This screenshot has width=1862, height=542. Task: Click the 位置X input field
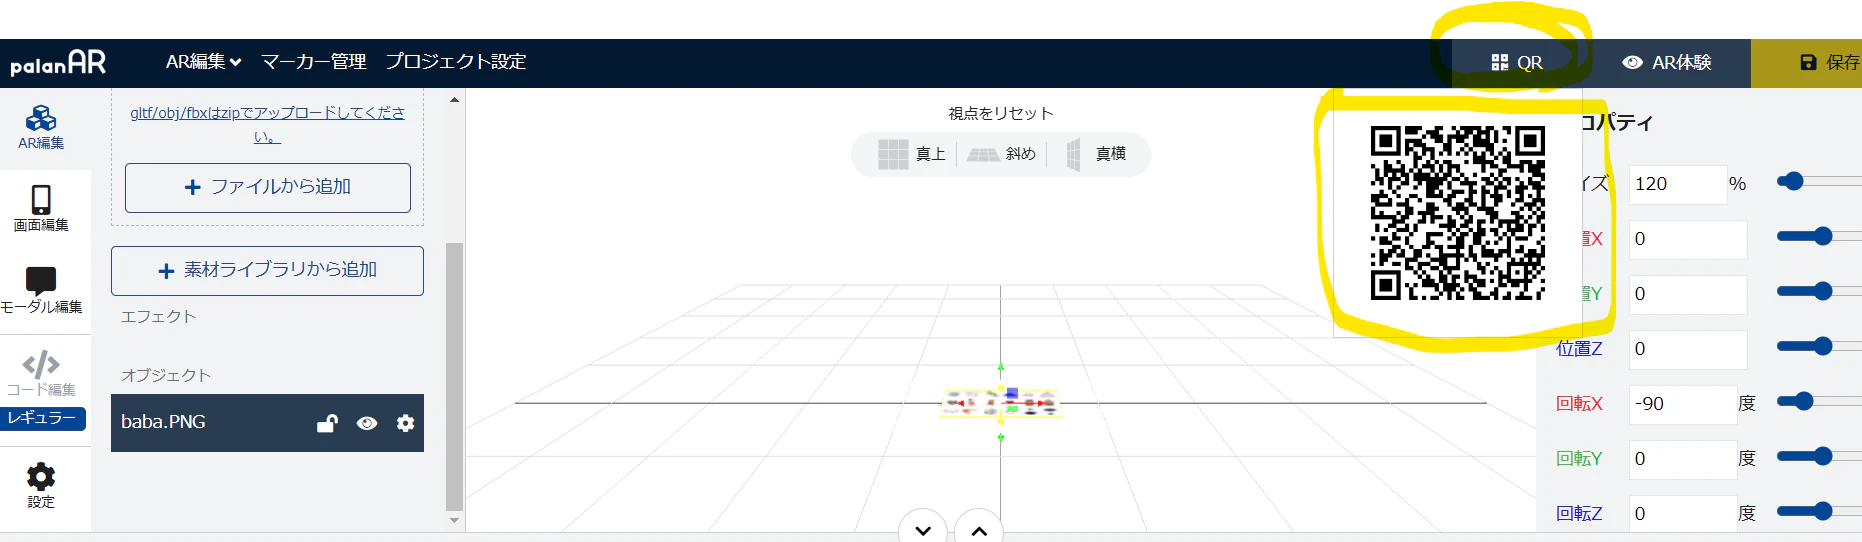[x=1688, y=239]
